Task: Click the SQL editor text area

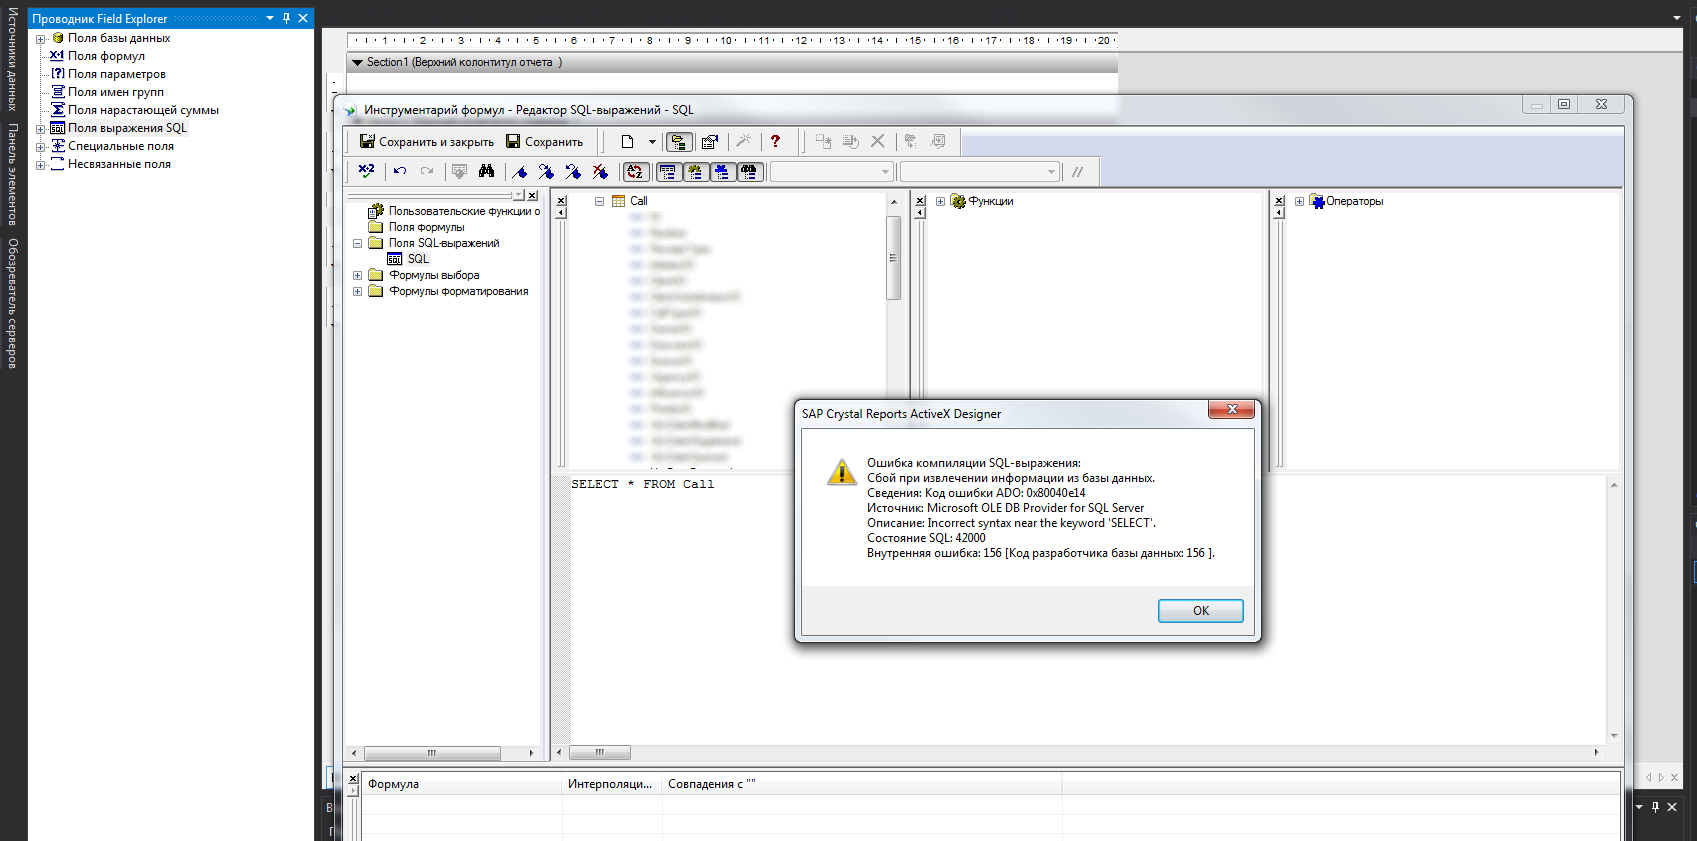Action: tap(1086, 610)
